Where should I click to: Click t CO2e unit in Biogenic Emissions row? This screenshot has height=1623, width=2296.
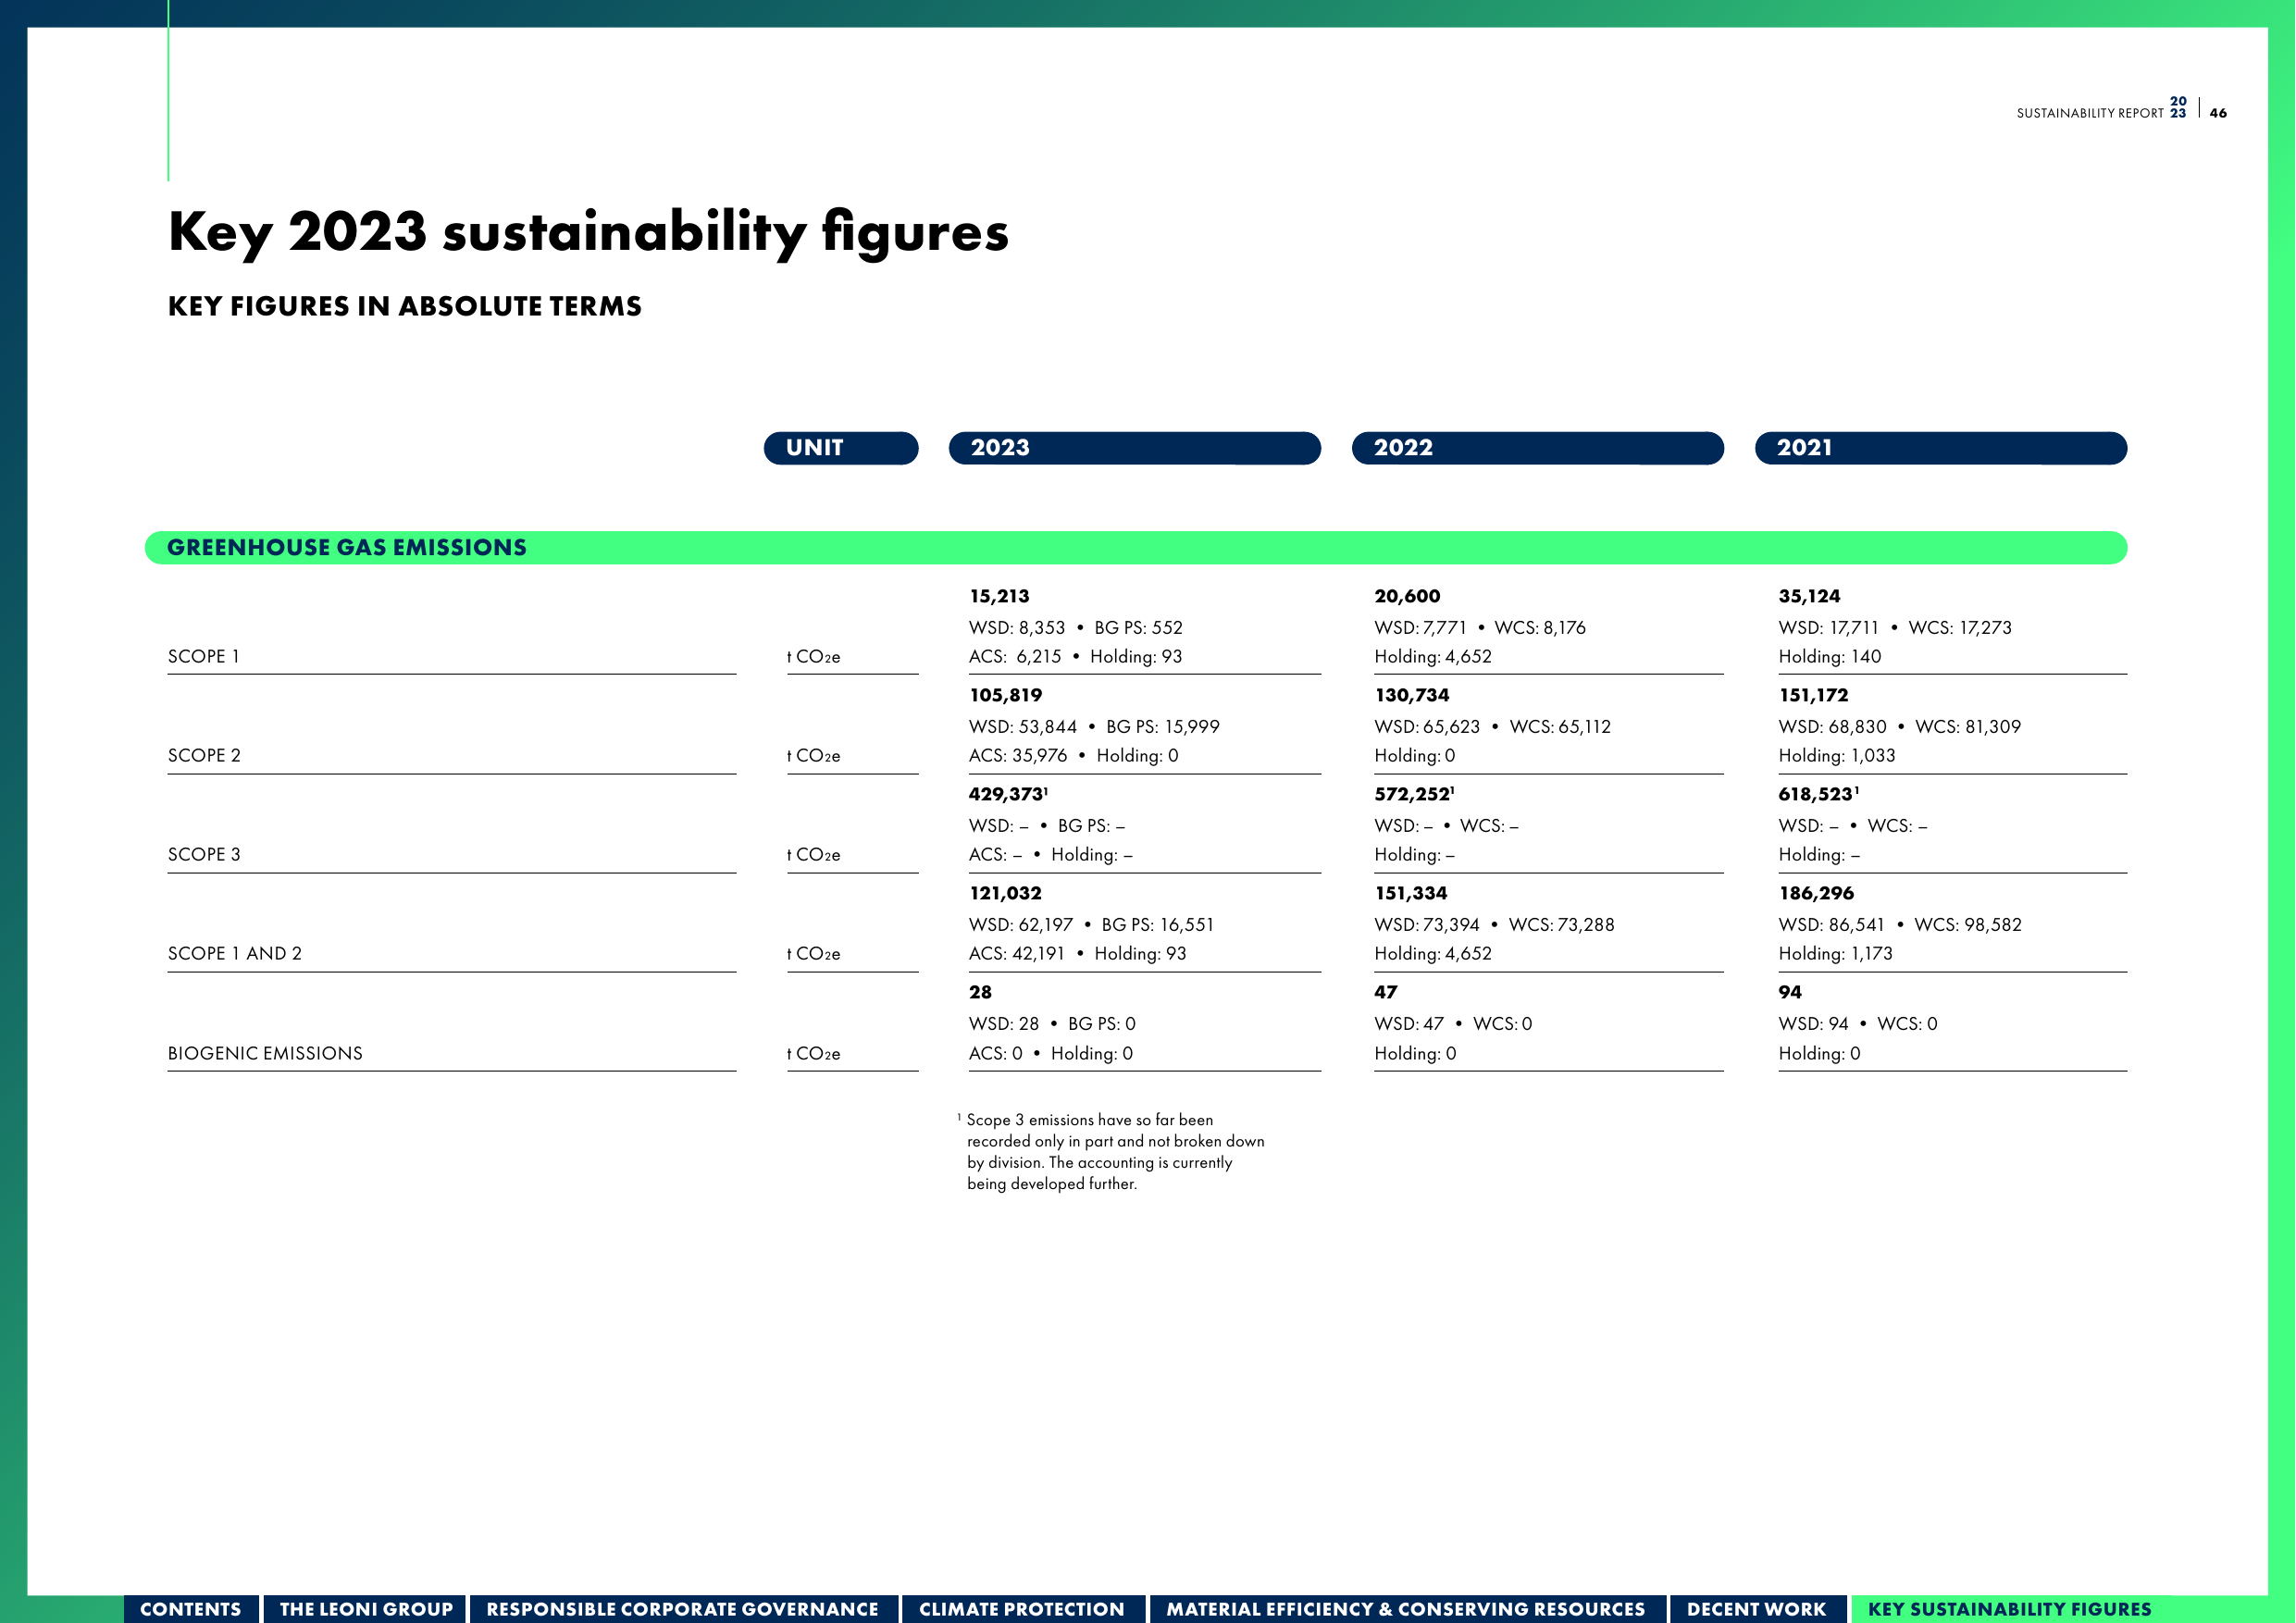coord(814,1054)
